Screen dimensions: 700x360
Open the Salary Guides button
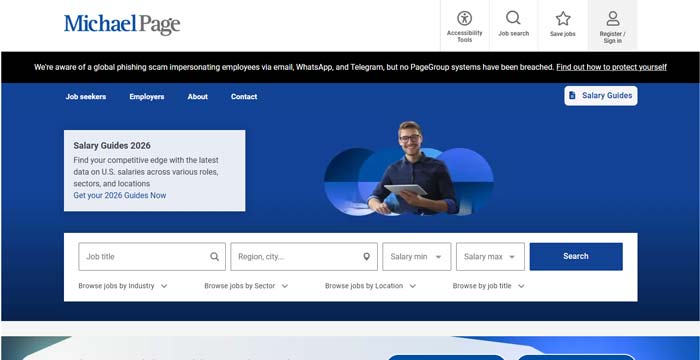[x=600, y=96]
